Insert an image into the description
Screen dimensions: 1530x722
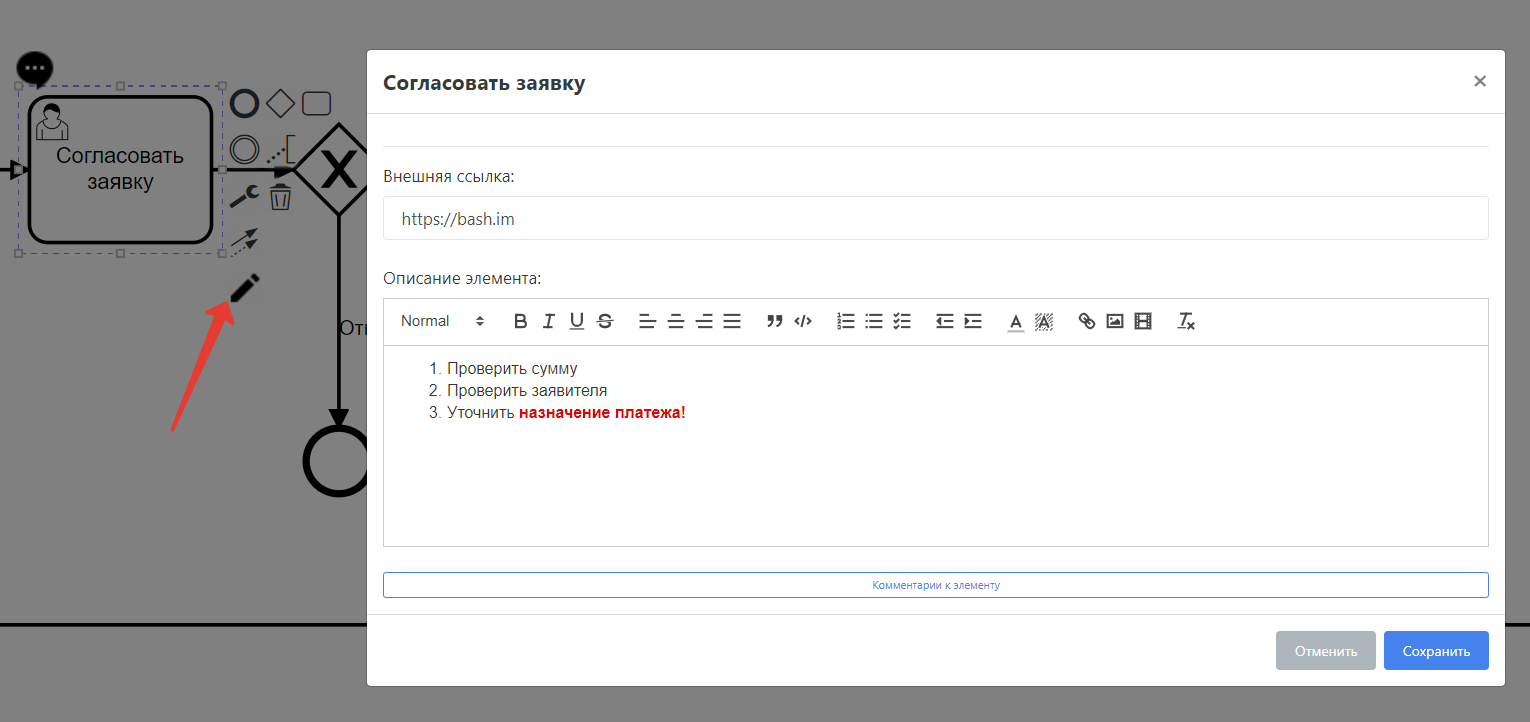pos(1115,321)
